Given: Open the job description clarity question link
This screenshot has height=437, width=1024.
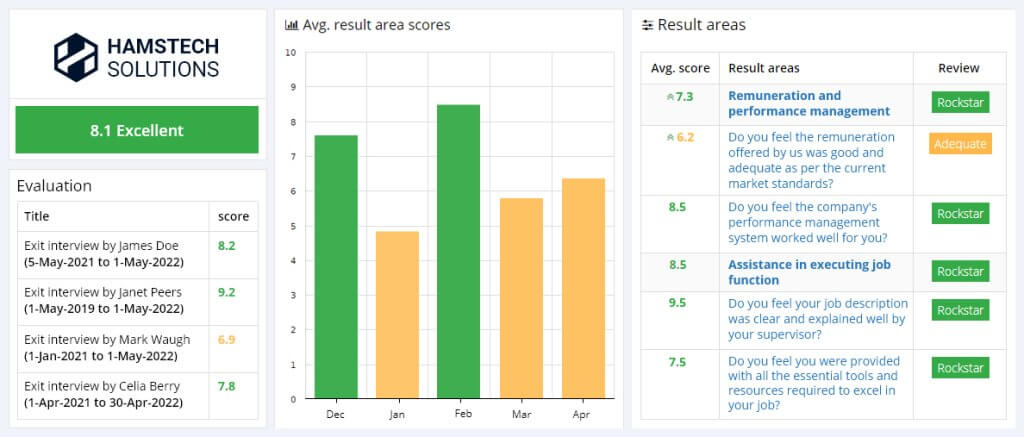Looking at the screenshot, I should pos(817,319).
